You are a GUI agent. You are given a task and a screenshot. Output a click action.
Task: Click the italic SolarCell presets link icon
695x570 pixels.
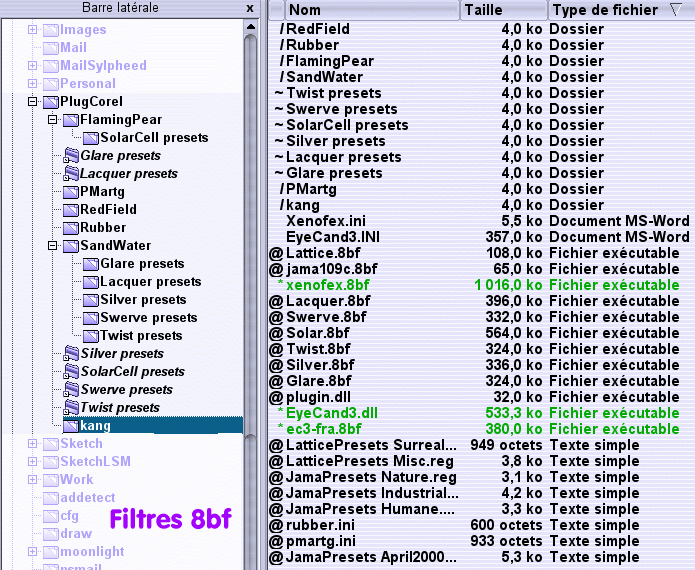(71, 372)
